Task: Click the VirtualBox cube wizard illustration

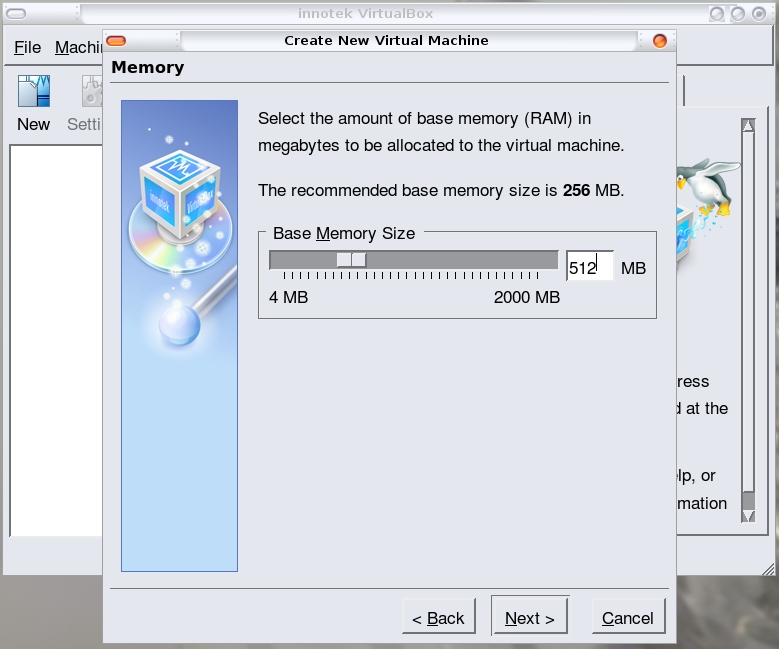Action: point(179,200)
